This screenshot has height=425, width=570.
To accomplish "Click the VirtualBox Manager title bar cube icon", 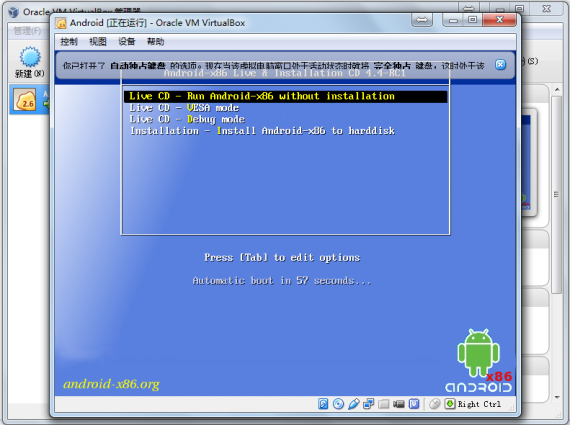I will [x=13, y=12].
